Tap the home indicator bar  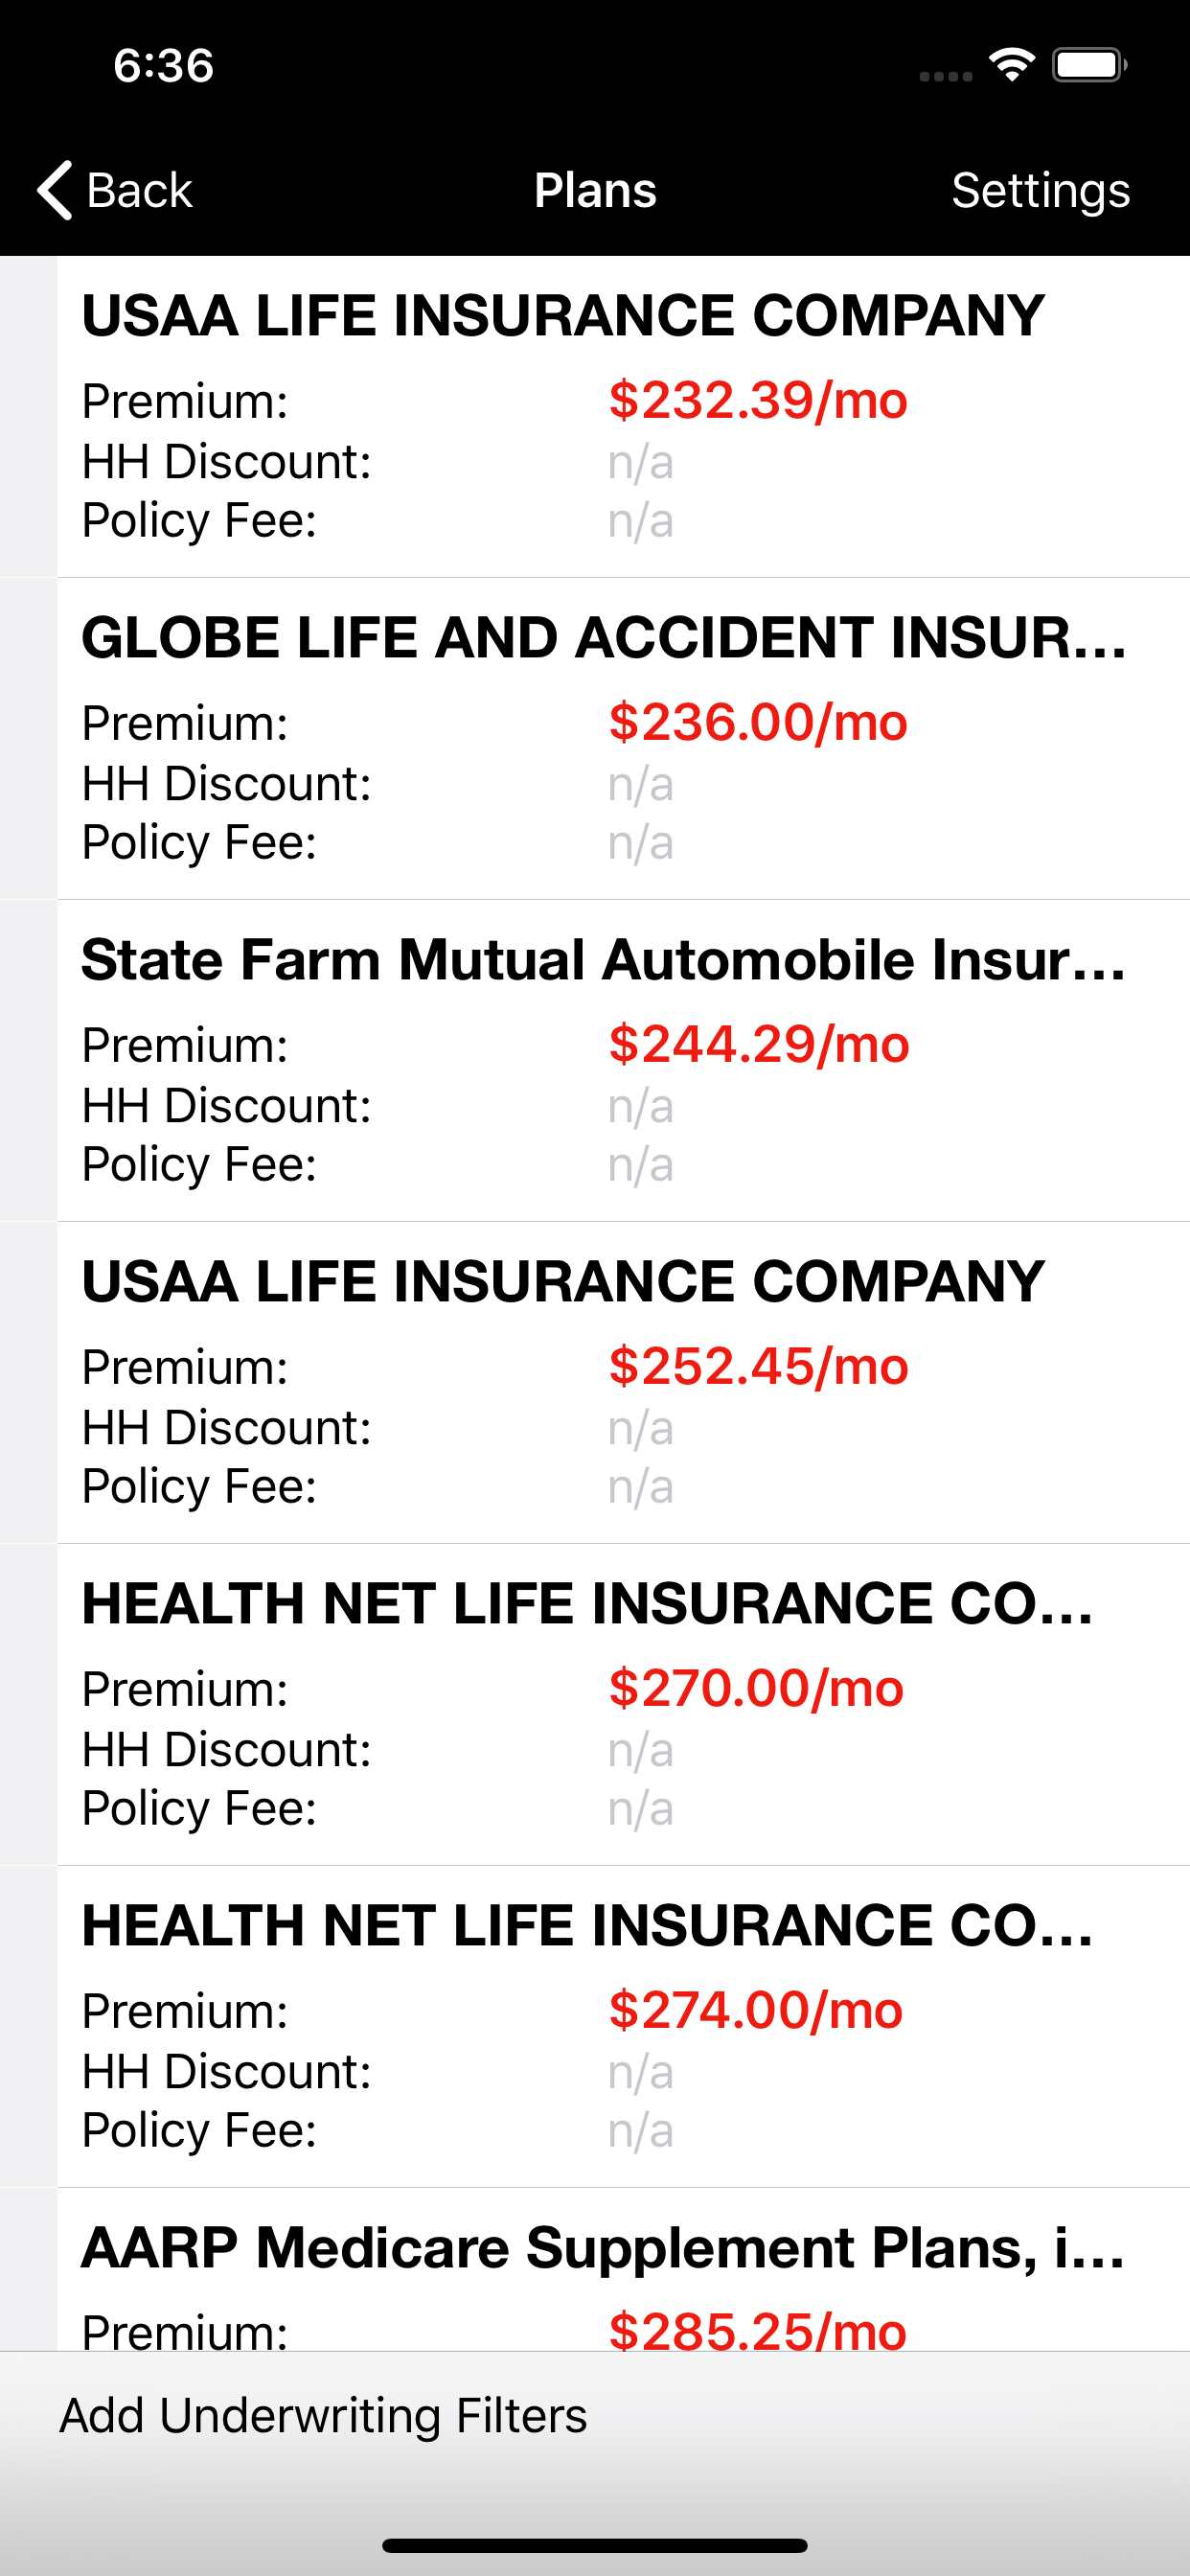click(x=595, y=2545)
